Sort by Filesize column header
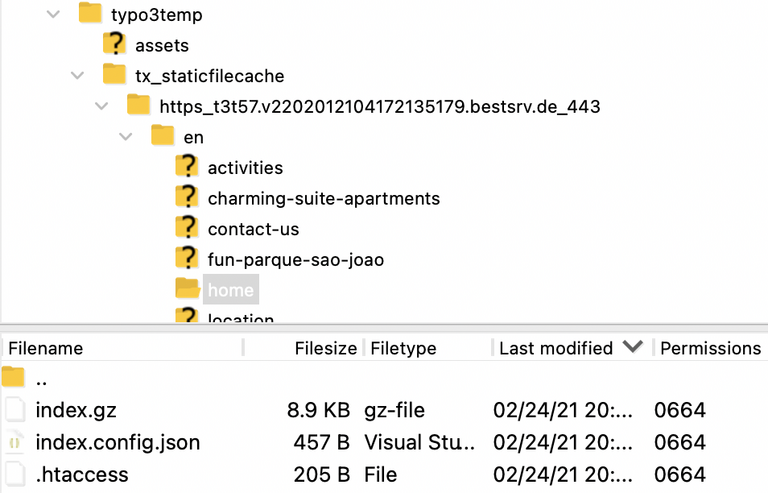 click(325, 348)
